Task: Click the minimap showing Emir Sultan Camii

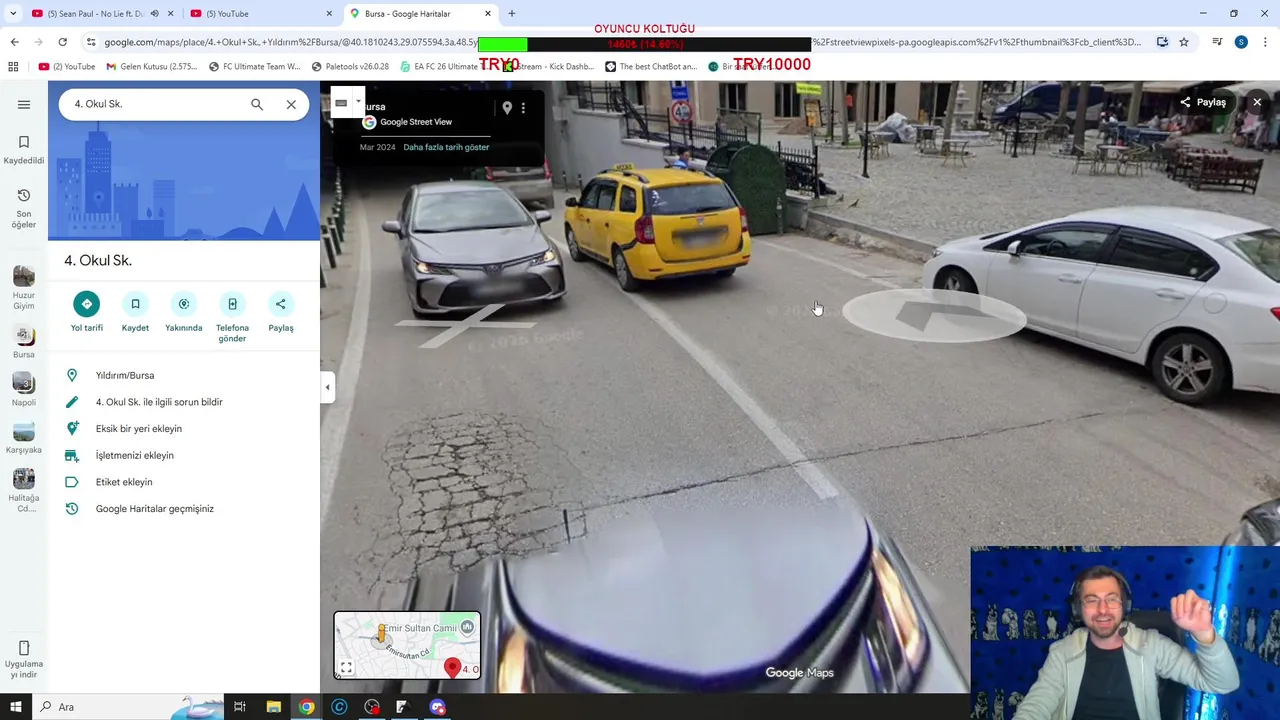Action: (x=407, y=645)
